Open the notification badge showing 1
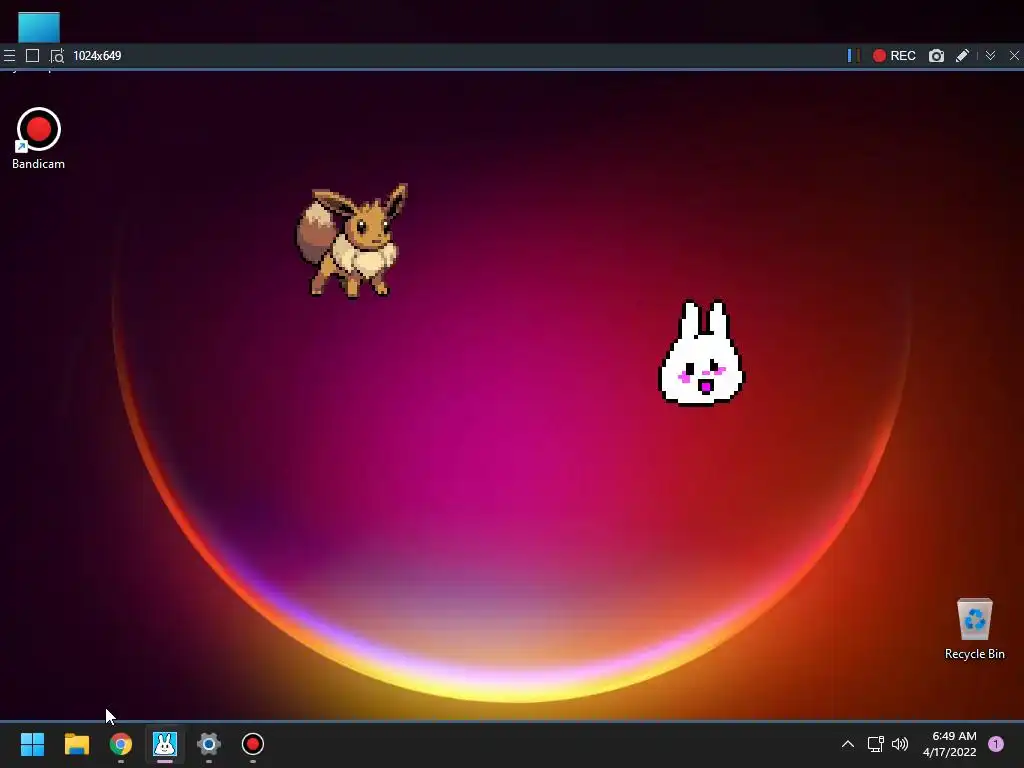 [x=996, y=744]
